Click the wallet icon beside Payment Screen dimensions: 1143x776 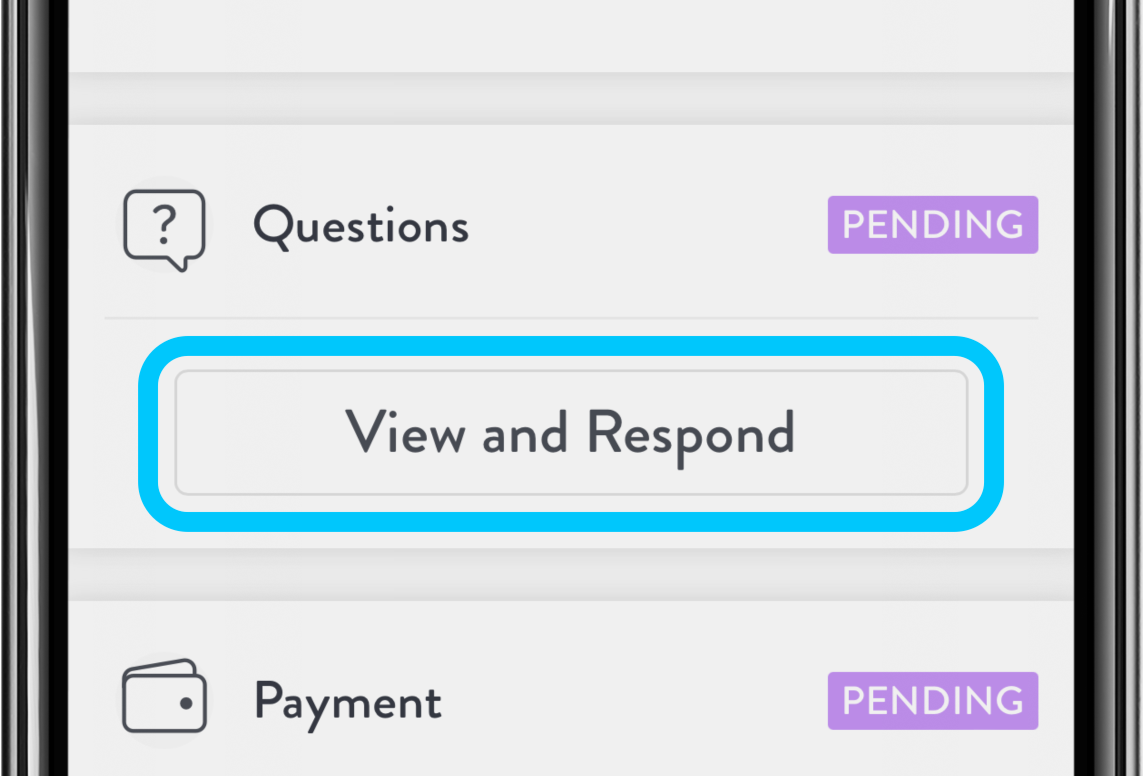164,696
